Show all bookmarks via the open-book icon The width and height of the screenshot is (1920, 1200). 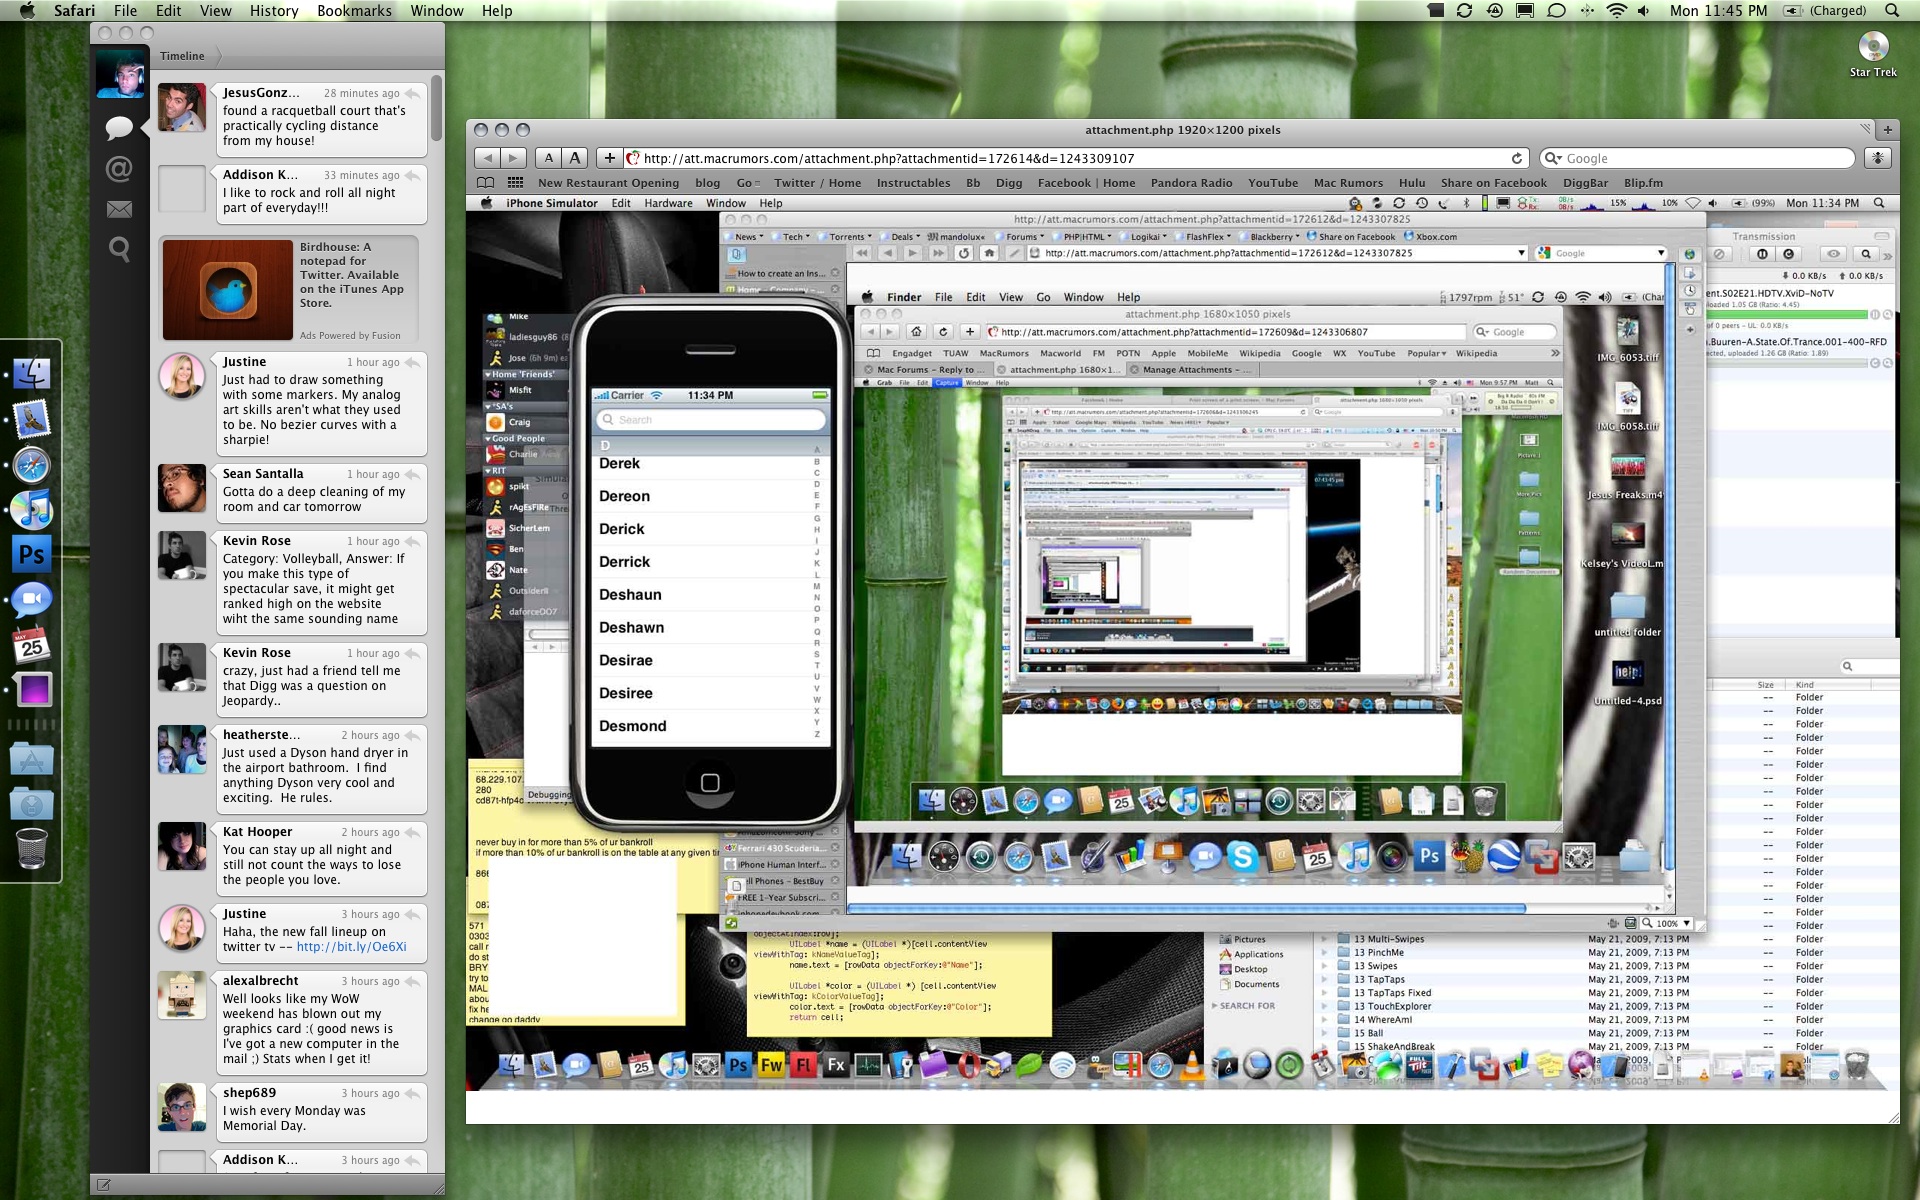(486, 183)
